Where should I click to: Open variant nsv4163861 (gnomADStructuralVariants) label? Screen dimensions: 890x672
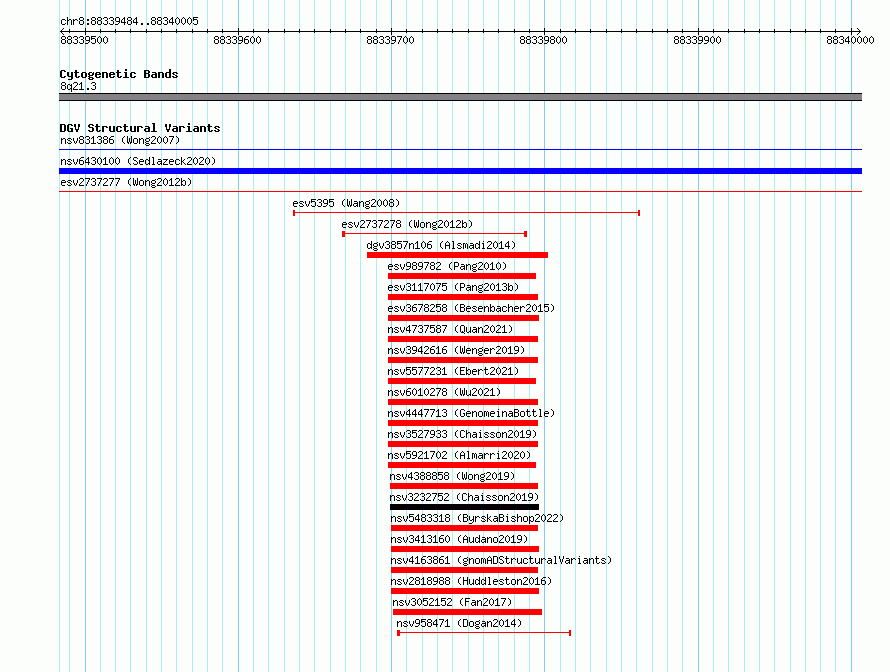(501, 560)
